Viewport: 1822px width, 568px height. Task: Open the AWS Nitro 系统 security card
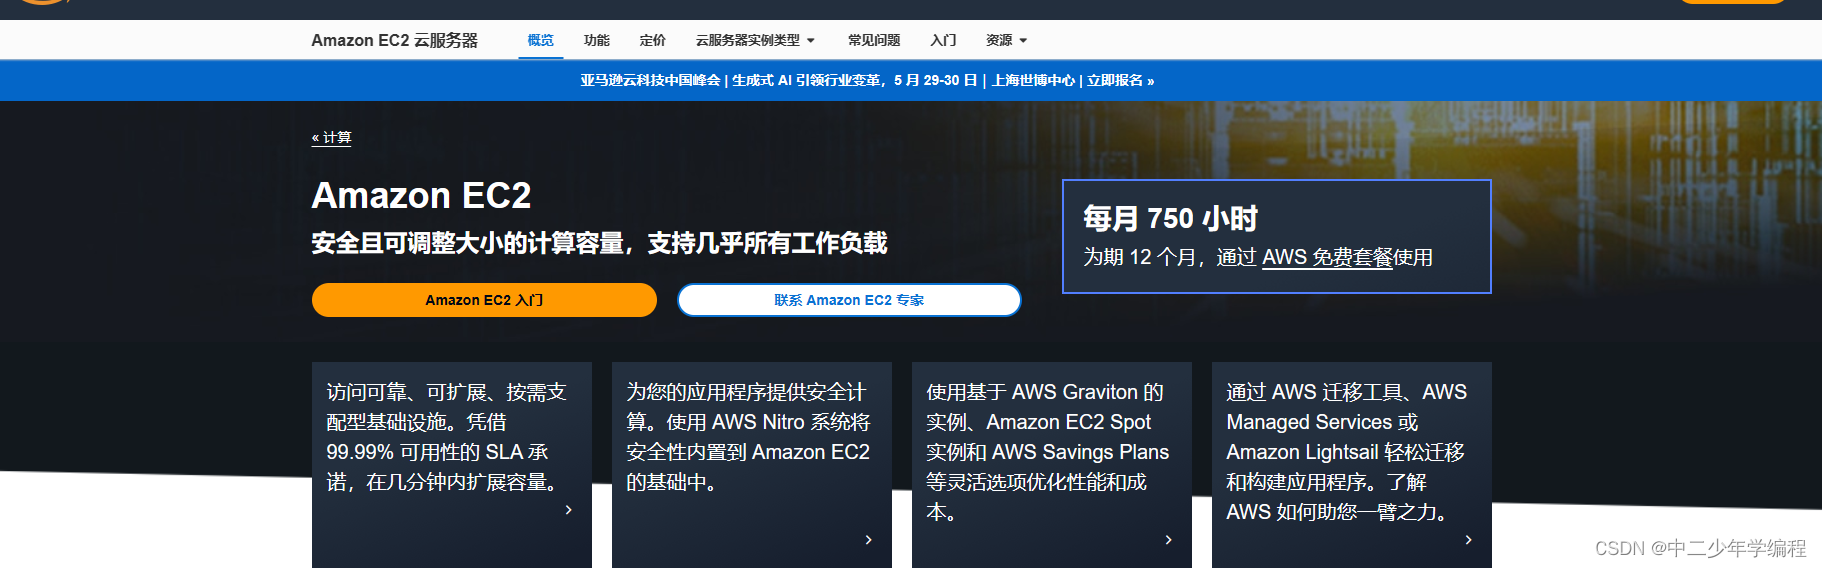tap(752, 465)
